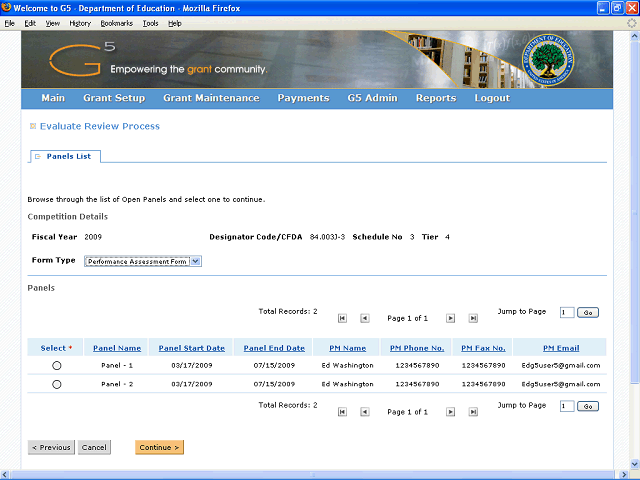The width and height of the screenshot is (640, 480).
Task: Click the Continue button
Action: pyautogui.click(x=159, y=447)
